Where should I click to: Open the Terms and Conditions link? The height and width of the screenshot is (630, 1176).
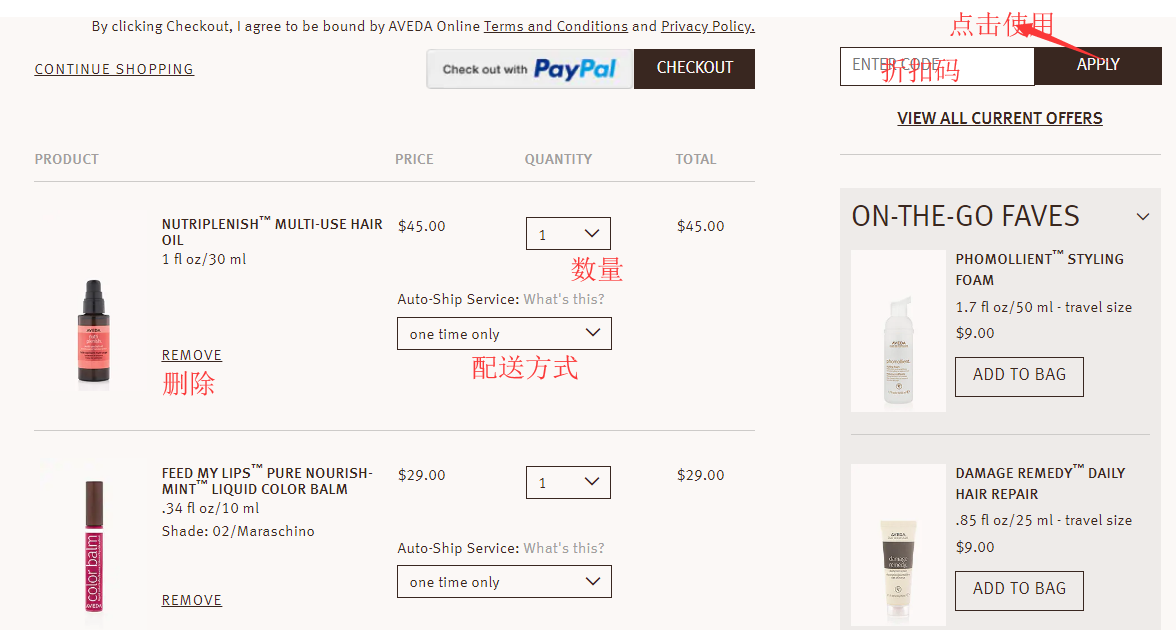(555, 27)
